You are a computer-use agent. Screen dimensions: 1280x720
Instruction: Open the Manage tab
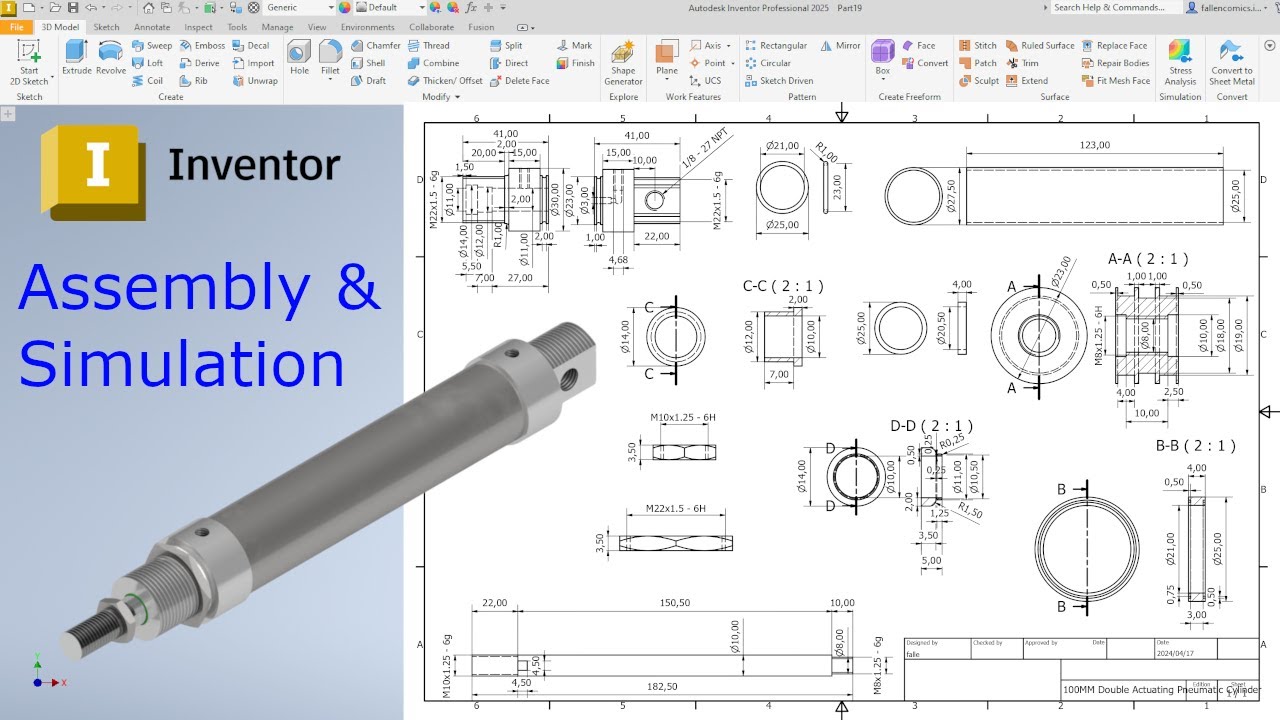(277, 27)
